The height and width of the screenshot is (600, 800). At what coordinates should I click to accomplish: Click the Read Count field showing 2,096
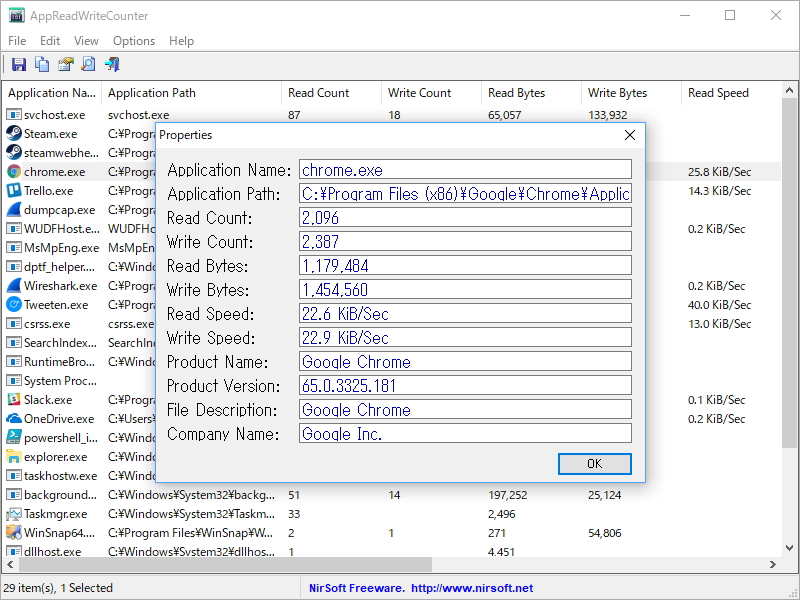pos(465,217)
